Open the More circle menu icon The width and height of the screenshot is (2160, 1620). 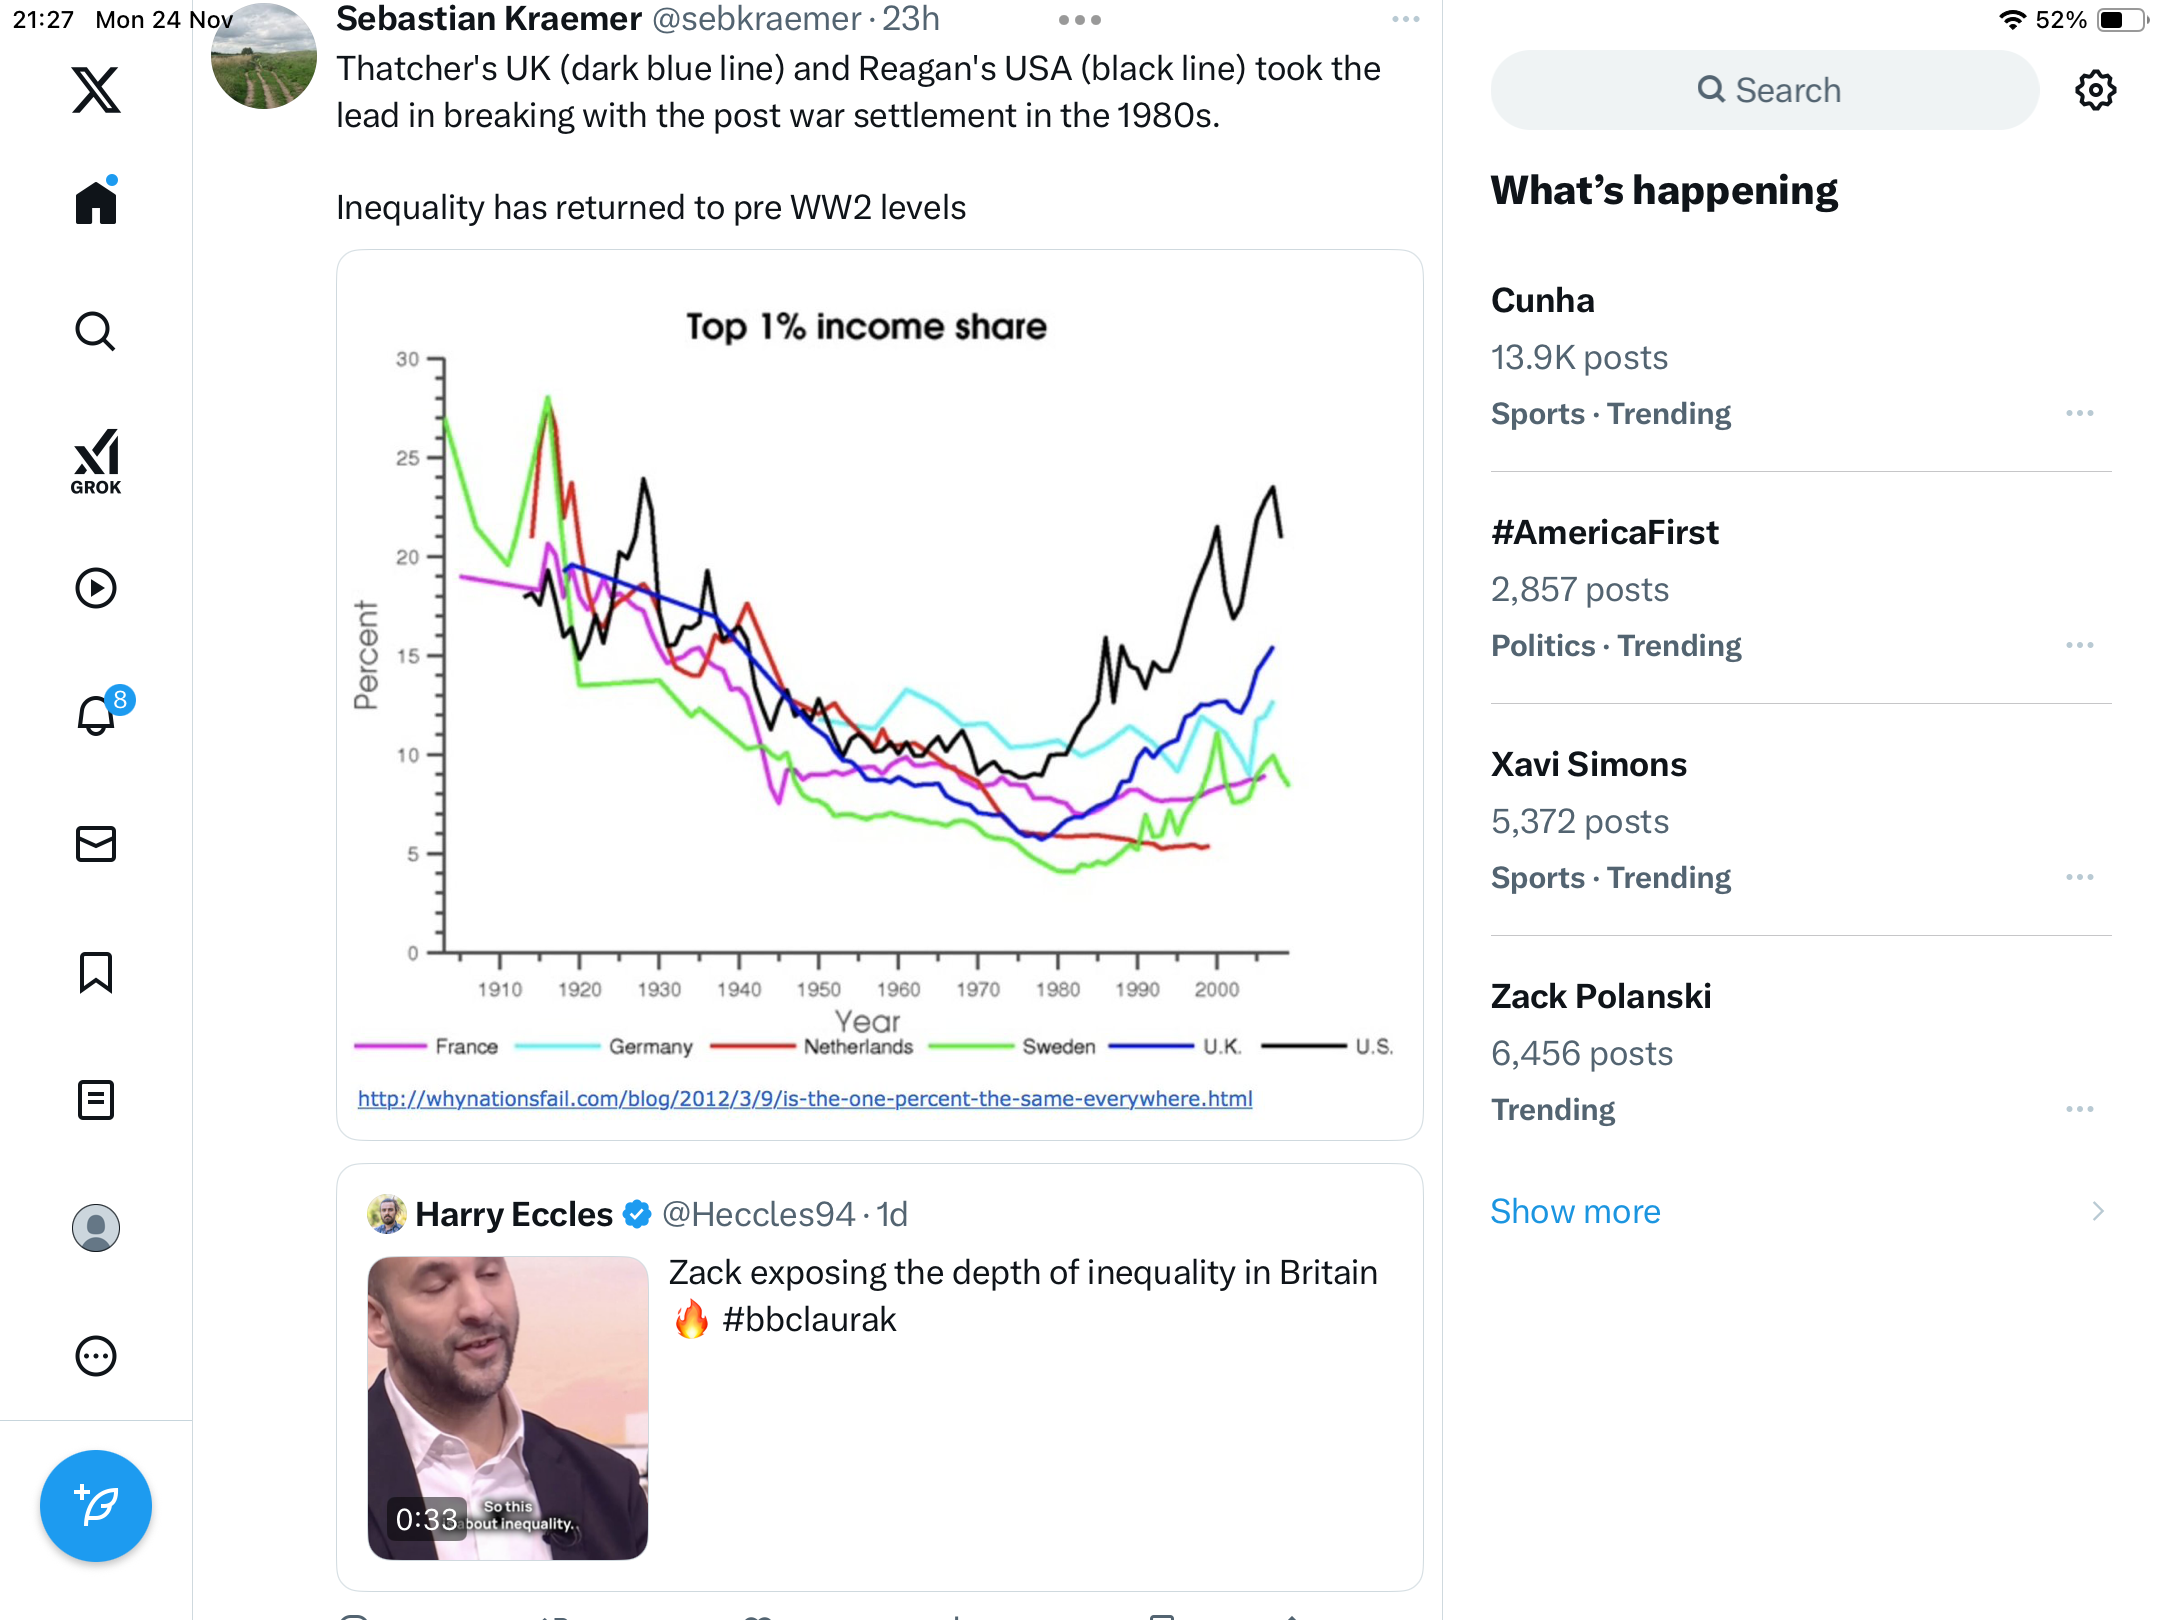click(96, 1356)
